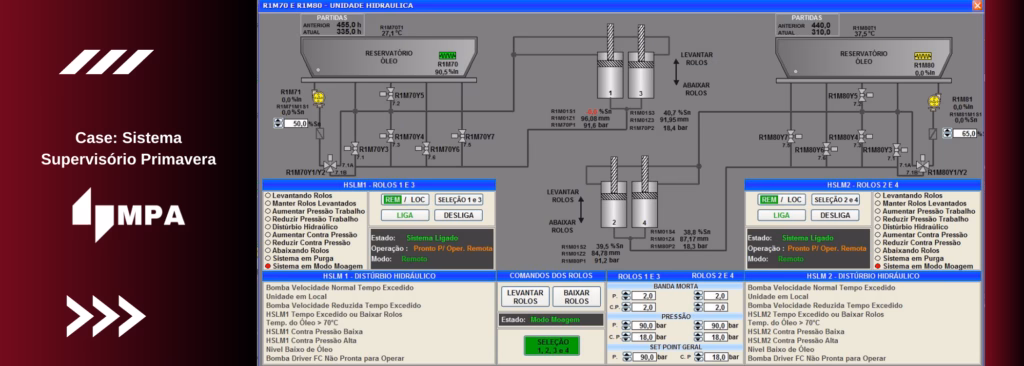Click R1M71 50,0 setpoint input field
The image size is (1024, 366).
pos(296,123)
